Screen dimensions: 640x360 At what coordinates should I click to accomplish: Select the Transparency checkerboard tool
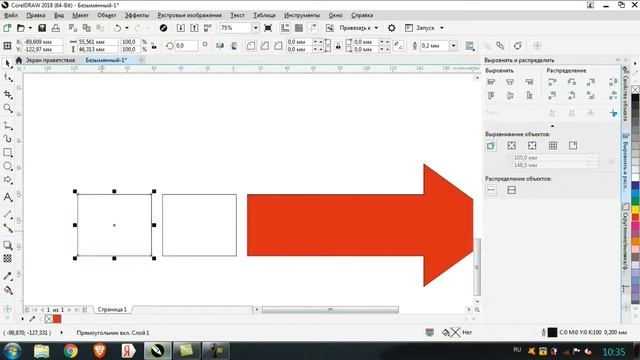(x=7, y=259)
